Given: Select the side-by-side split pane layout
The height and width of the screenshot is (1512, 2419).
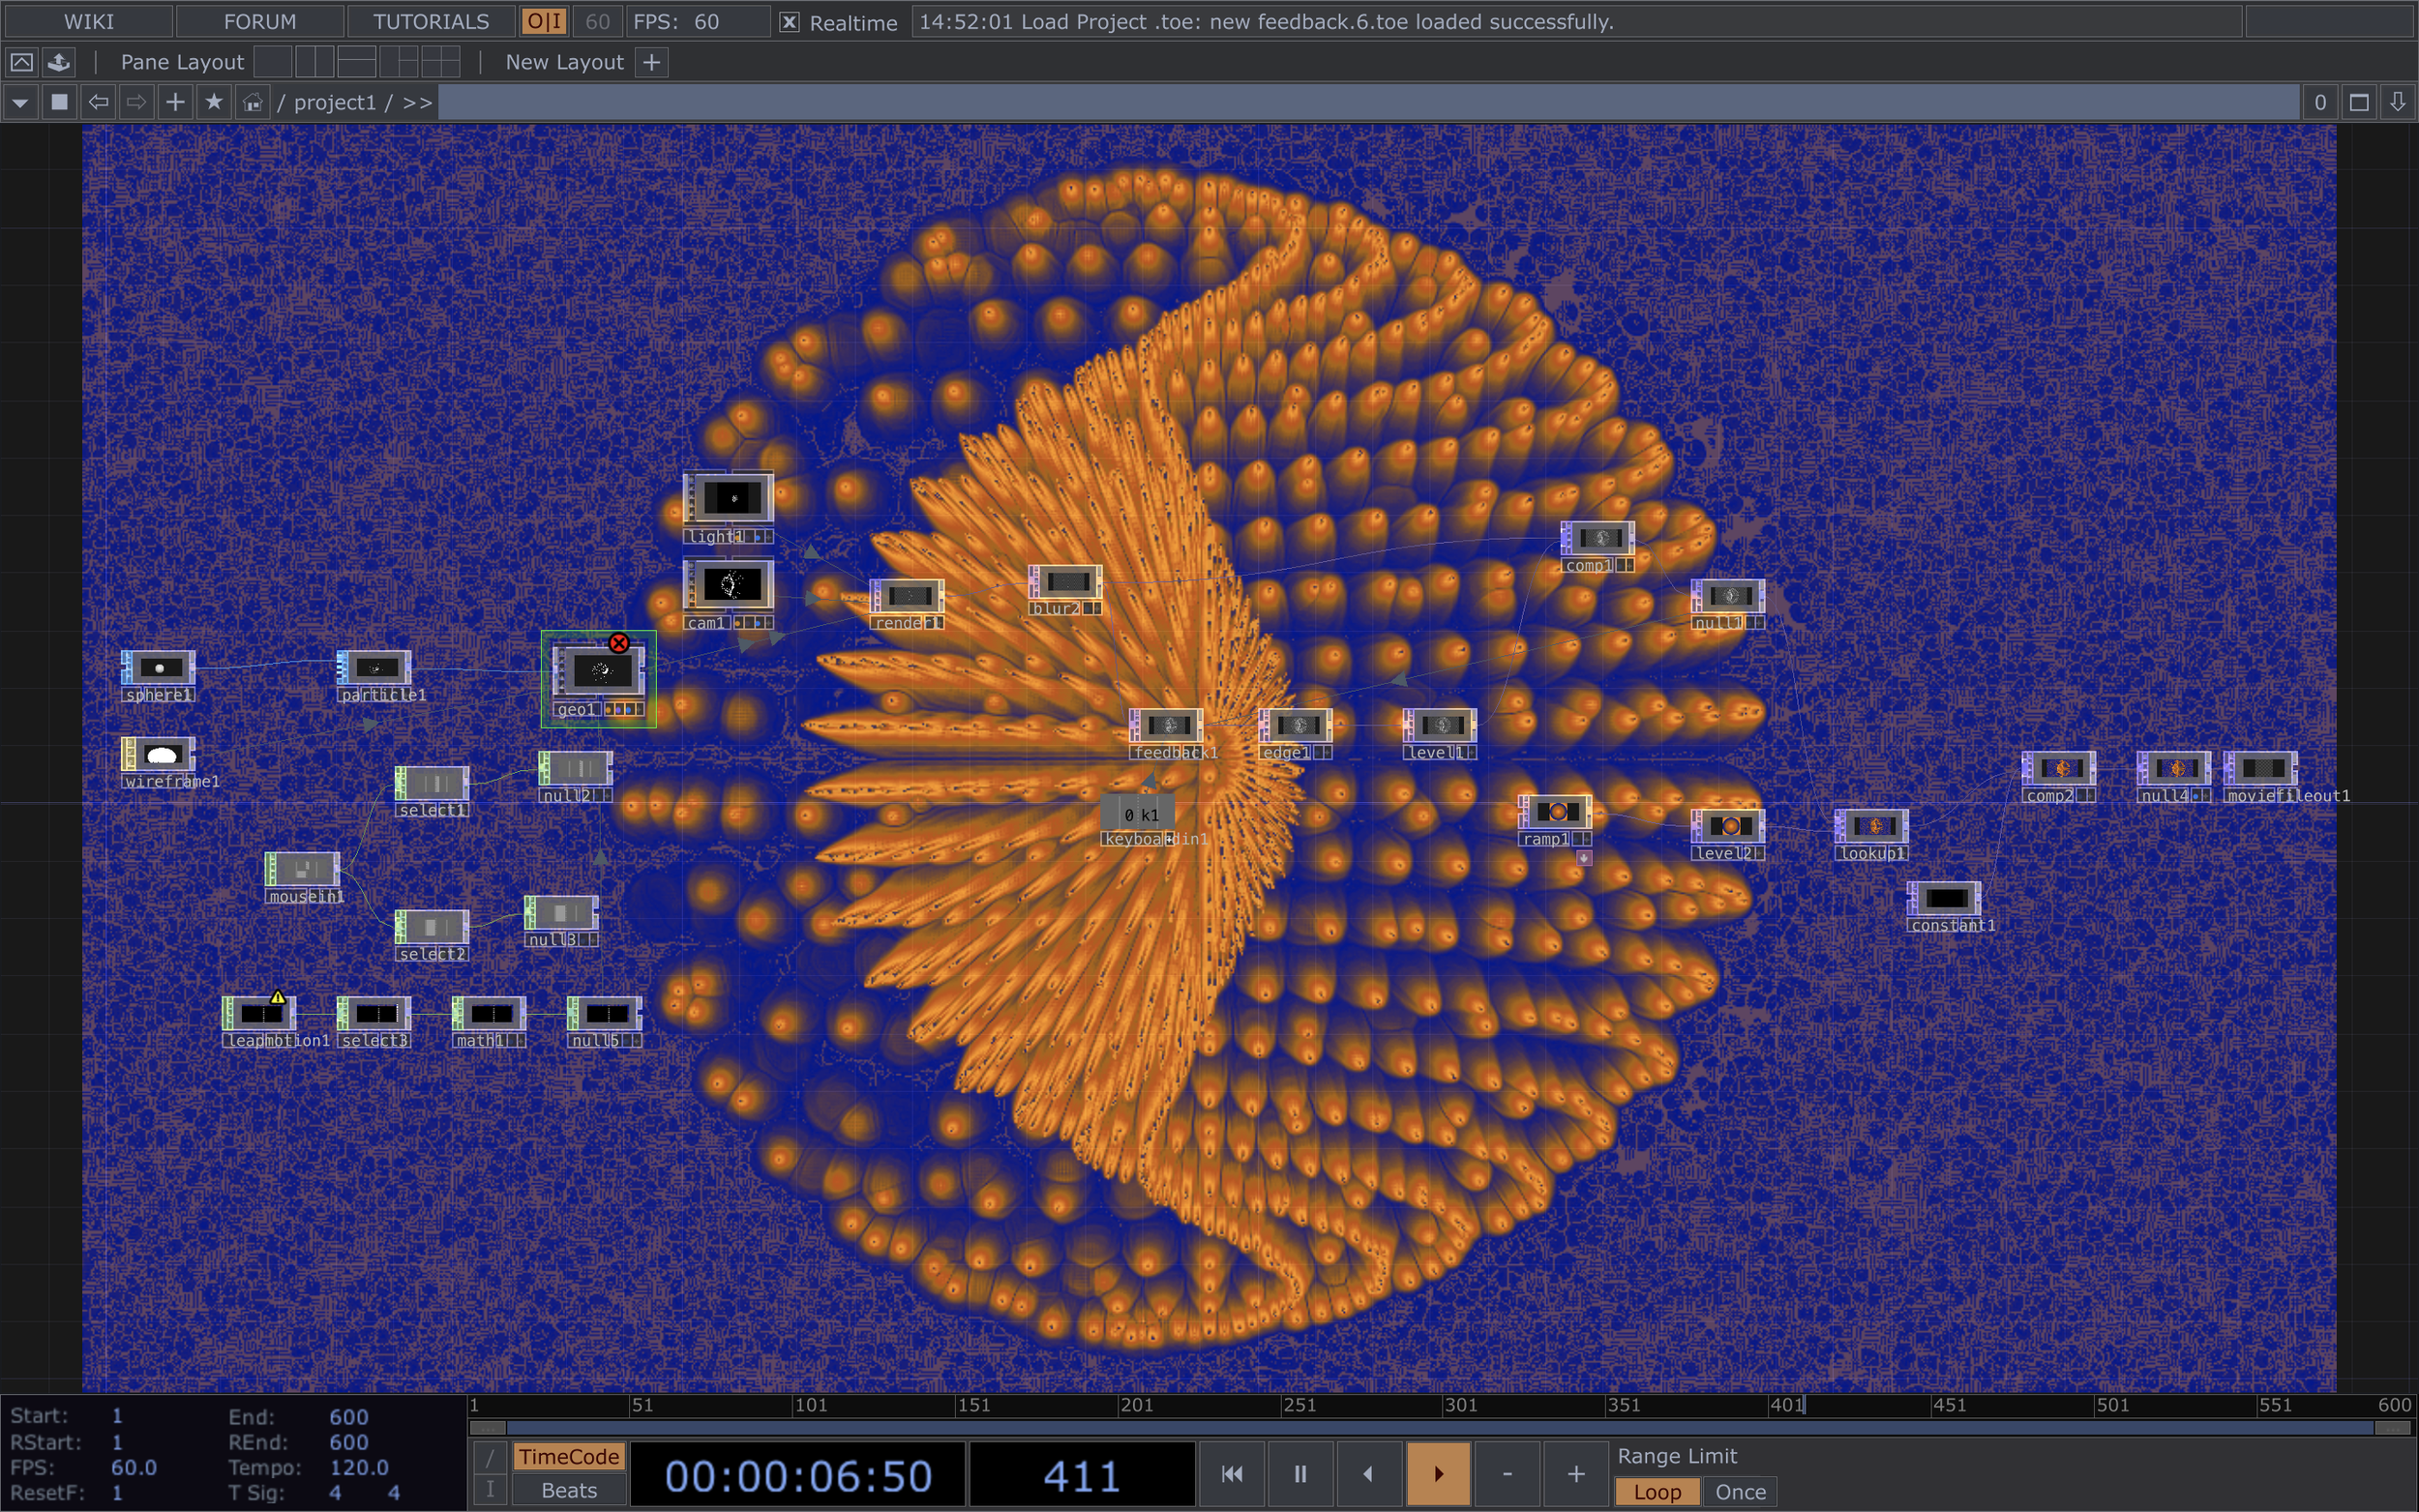Looking at the screenshot, I should pyautogui.click(x=314, y=62).
